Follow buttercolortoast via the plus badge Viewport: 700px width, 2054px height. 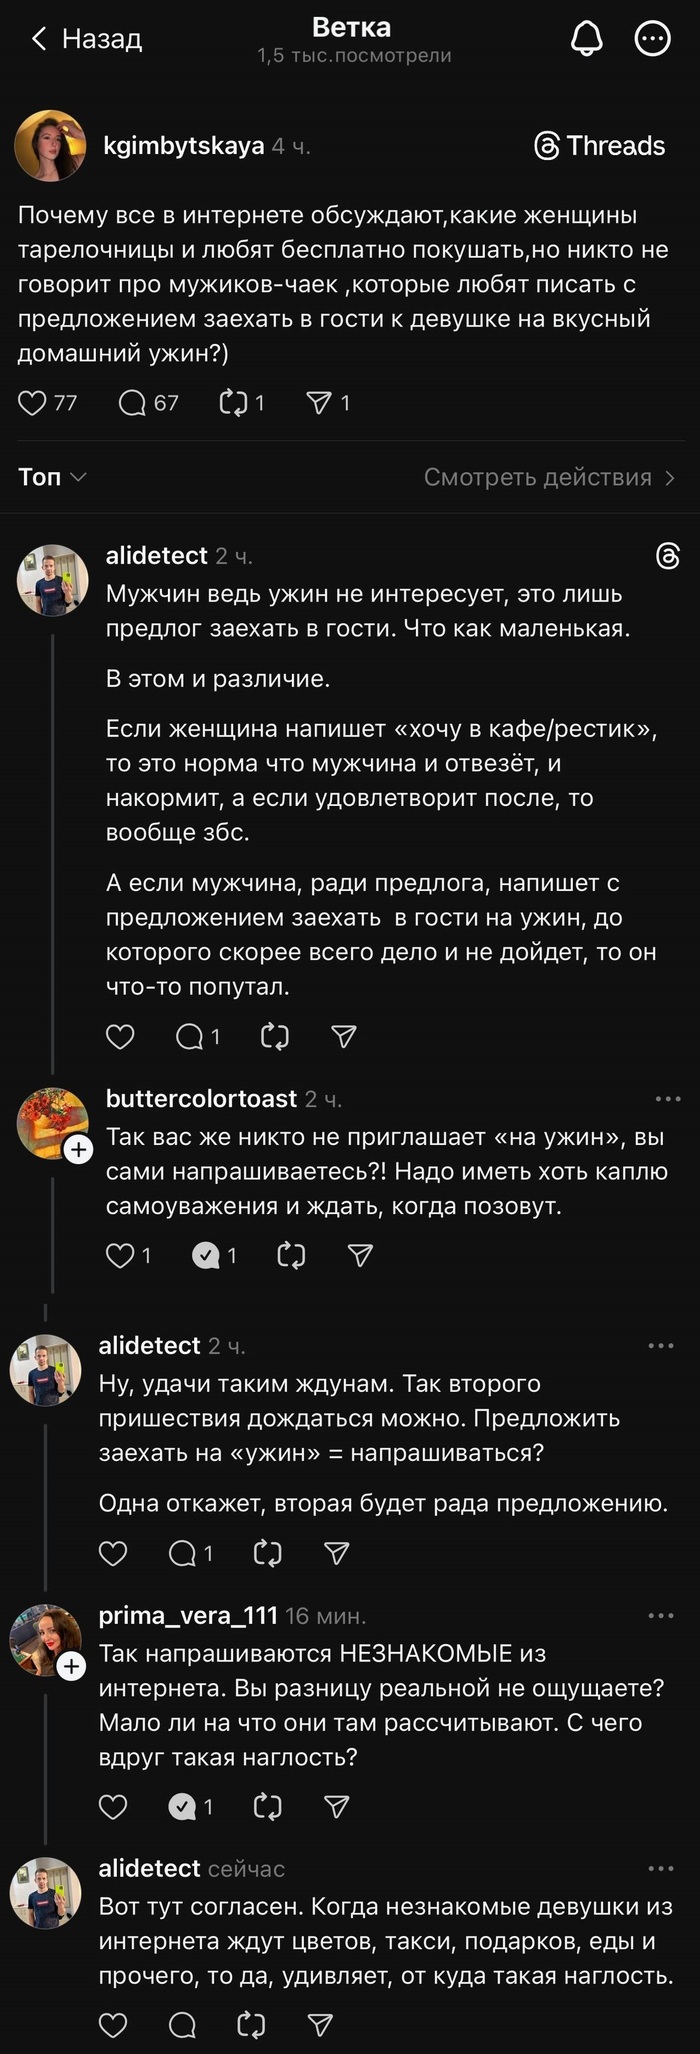click(78, 1150)
